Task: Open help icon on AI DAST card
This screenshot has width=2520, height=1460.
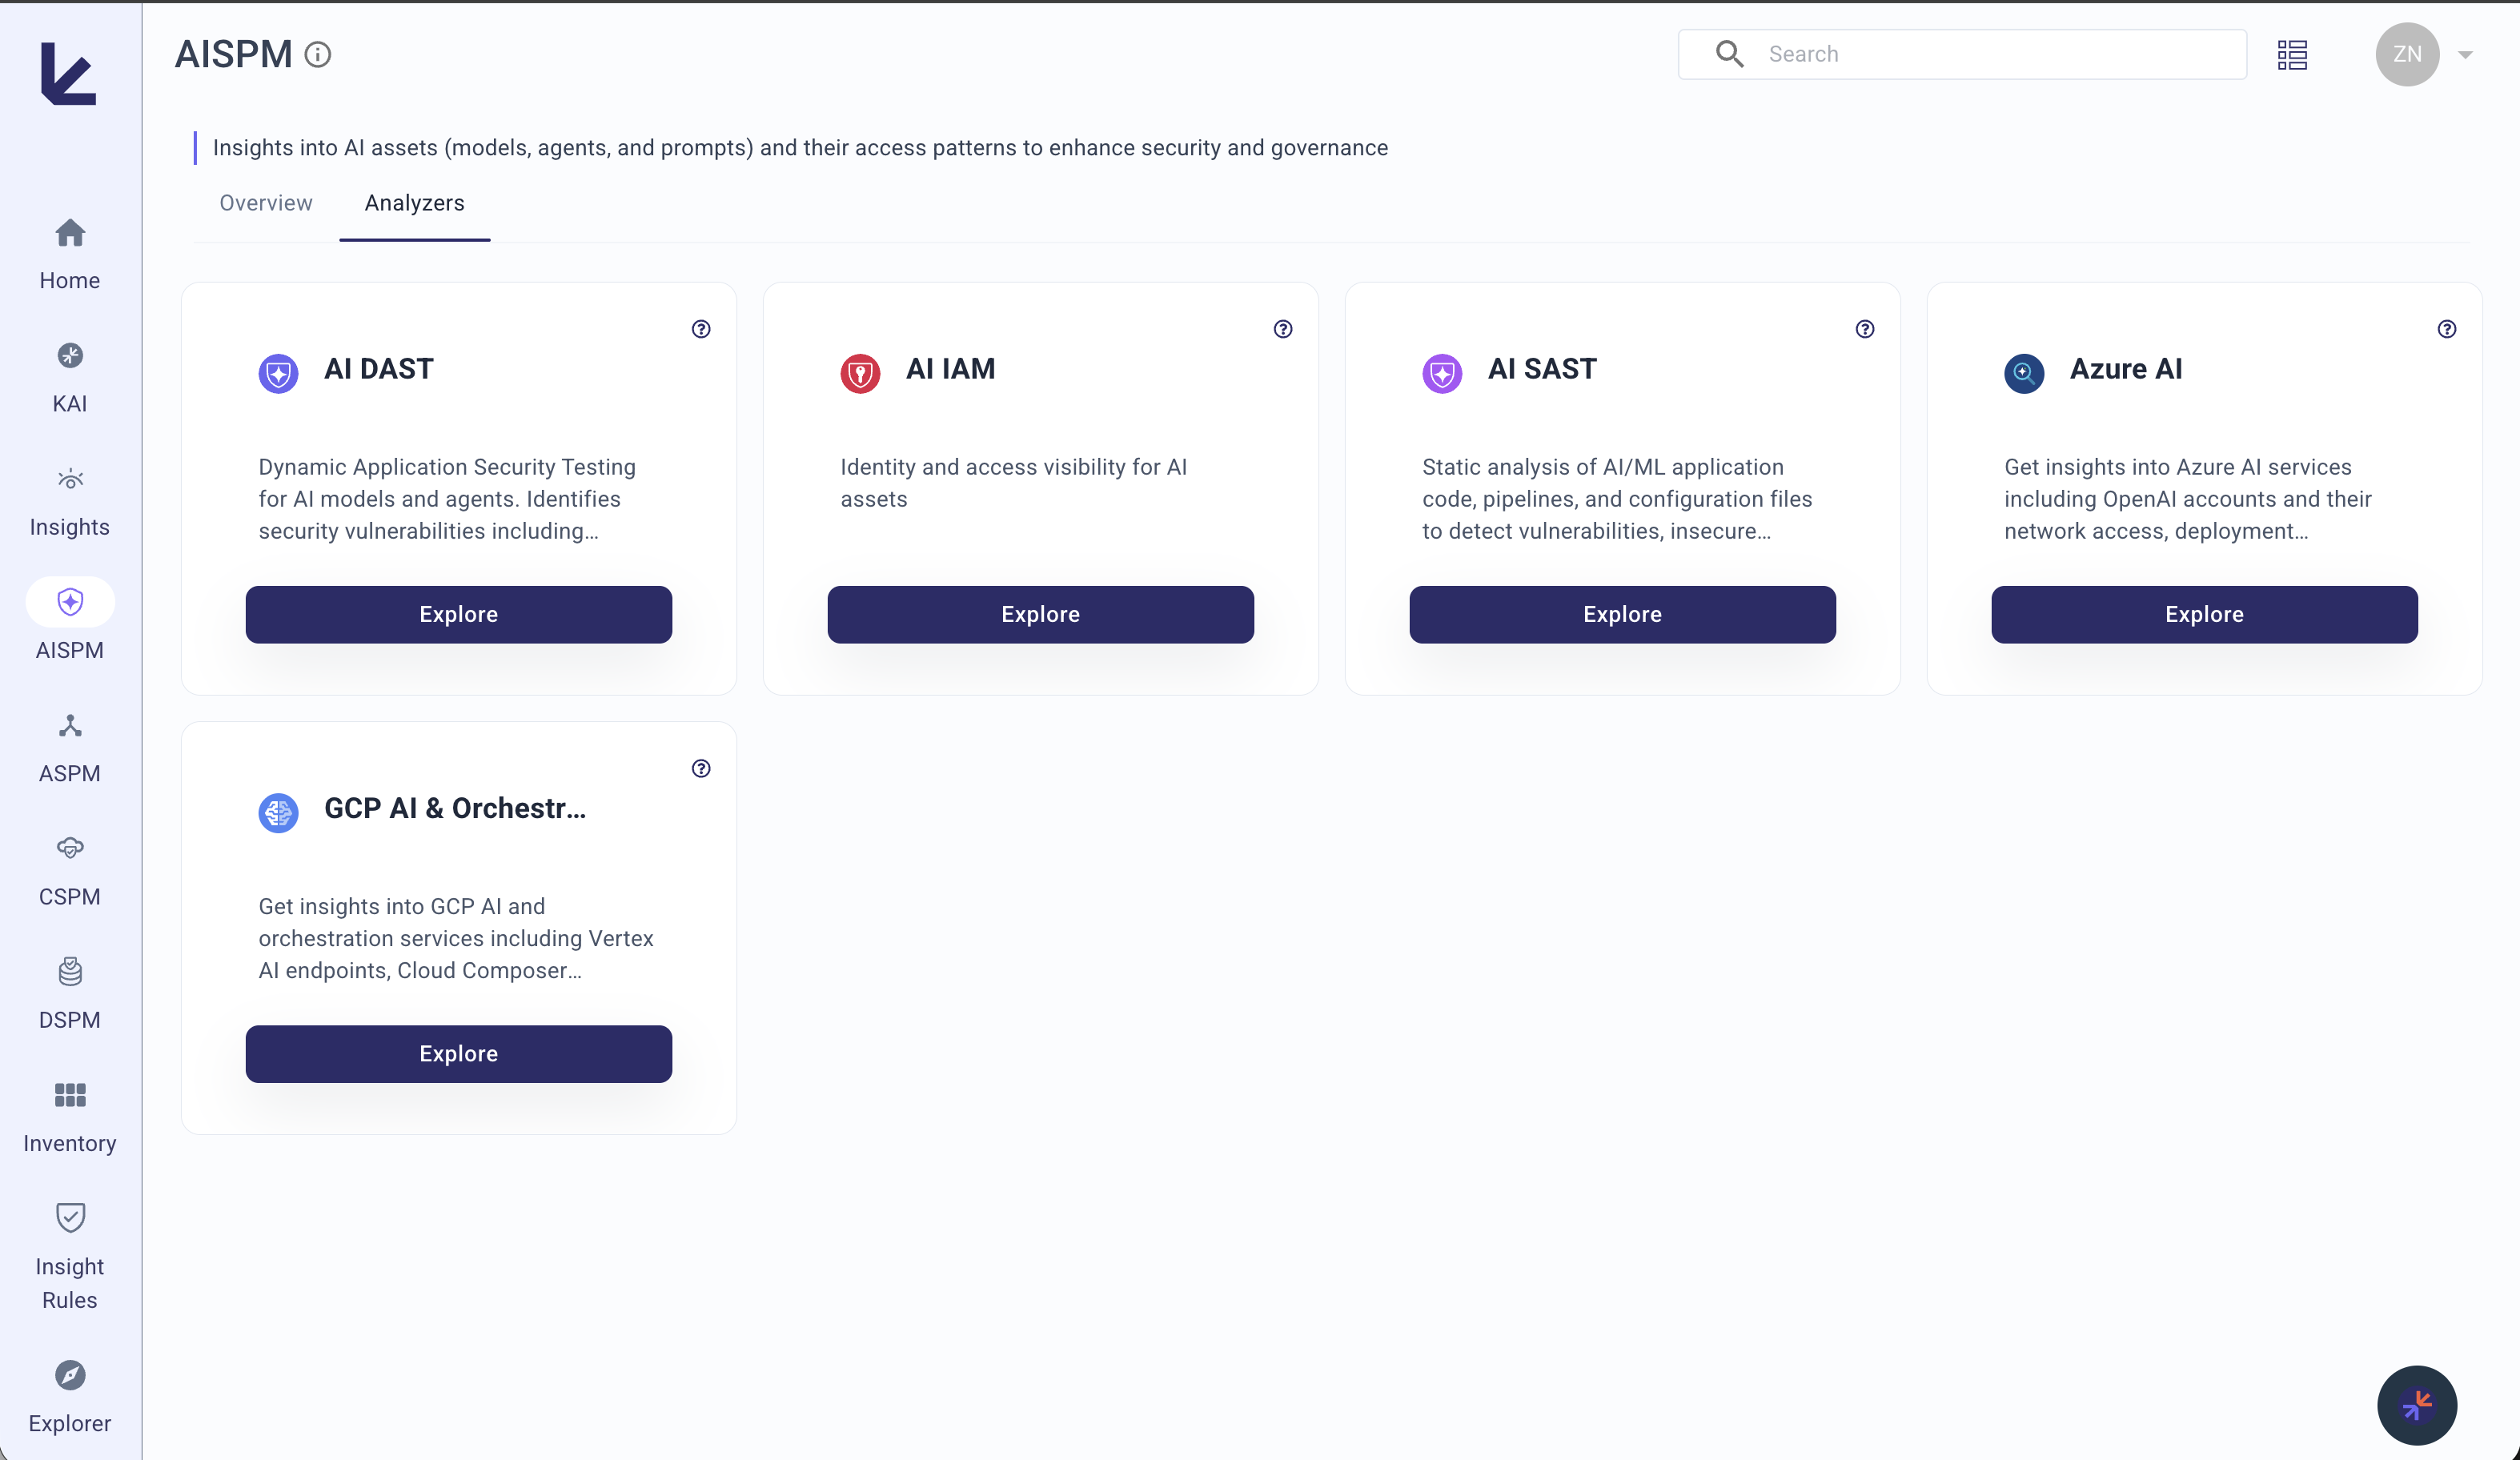Action: (701, 329)
